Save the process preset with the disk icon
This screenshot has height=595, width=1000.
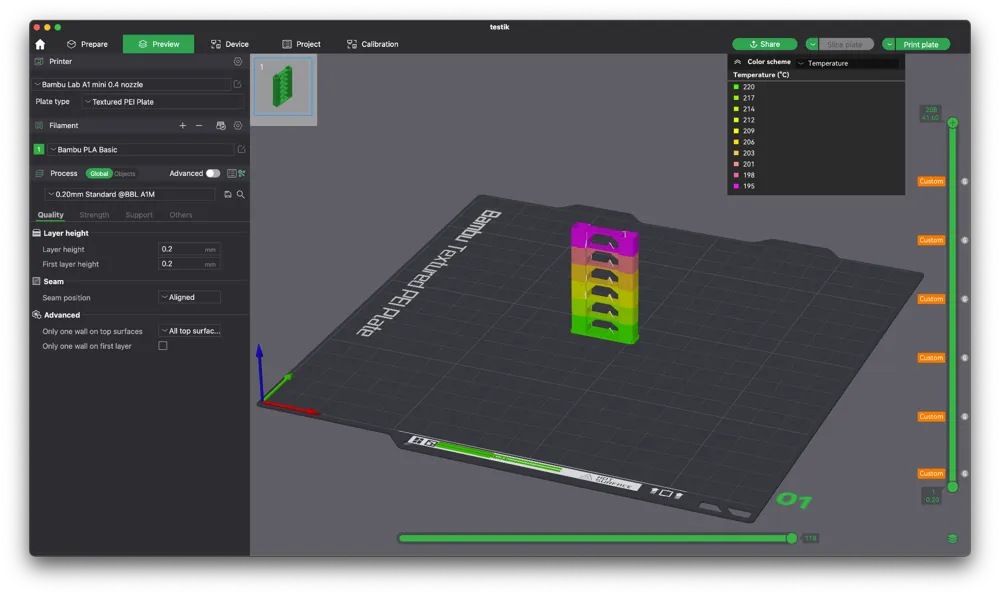(x=228, y=194)
